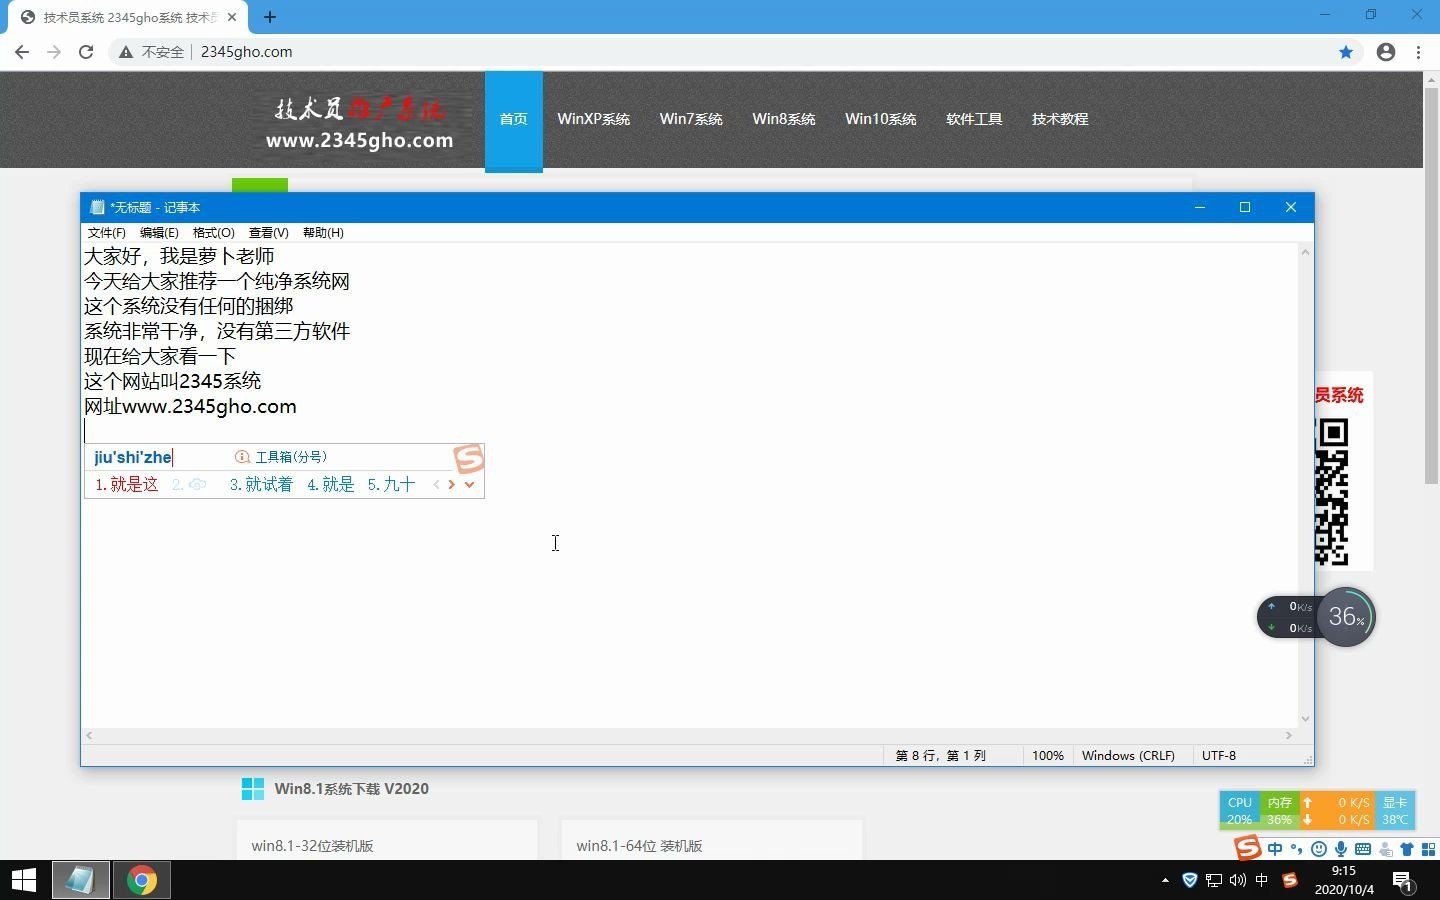Open the WinXP系统 navigation link

[593, 119]
